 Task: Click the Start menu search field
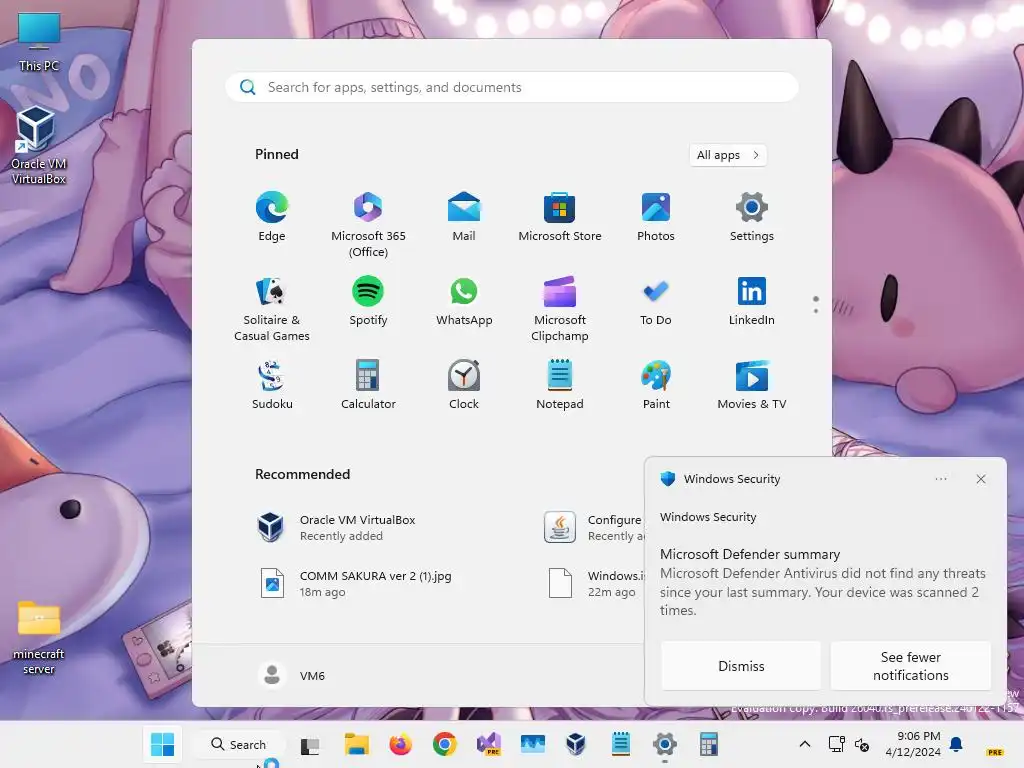point(512,87)
